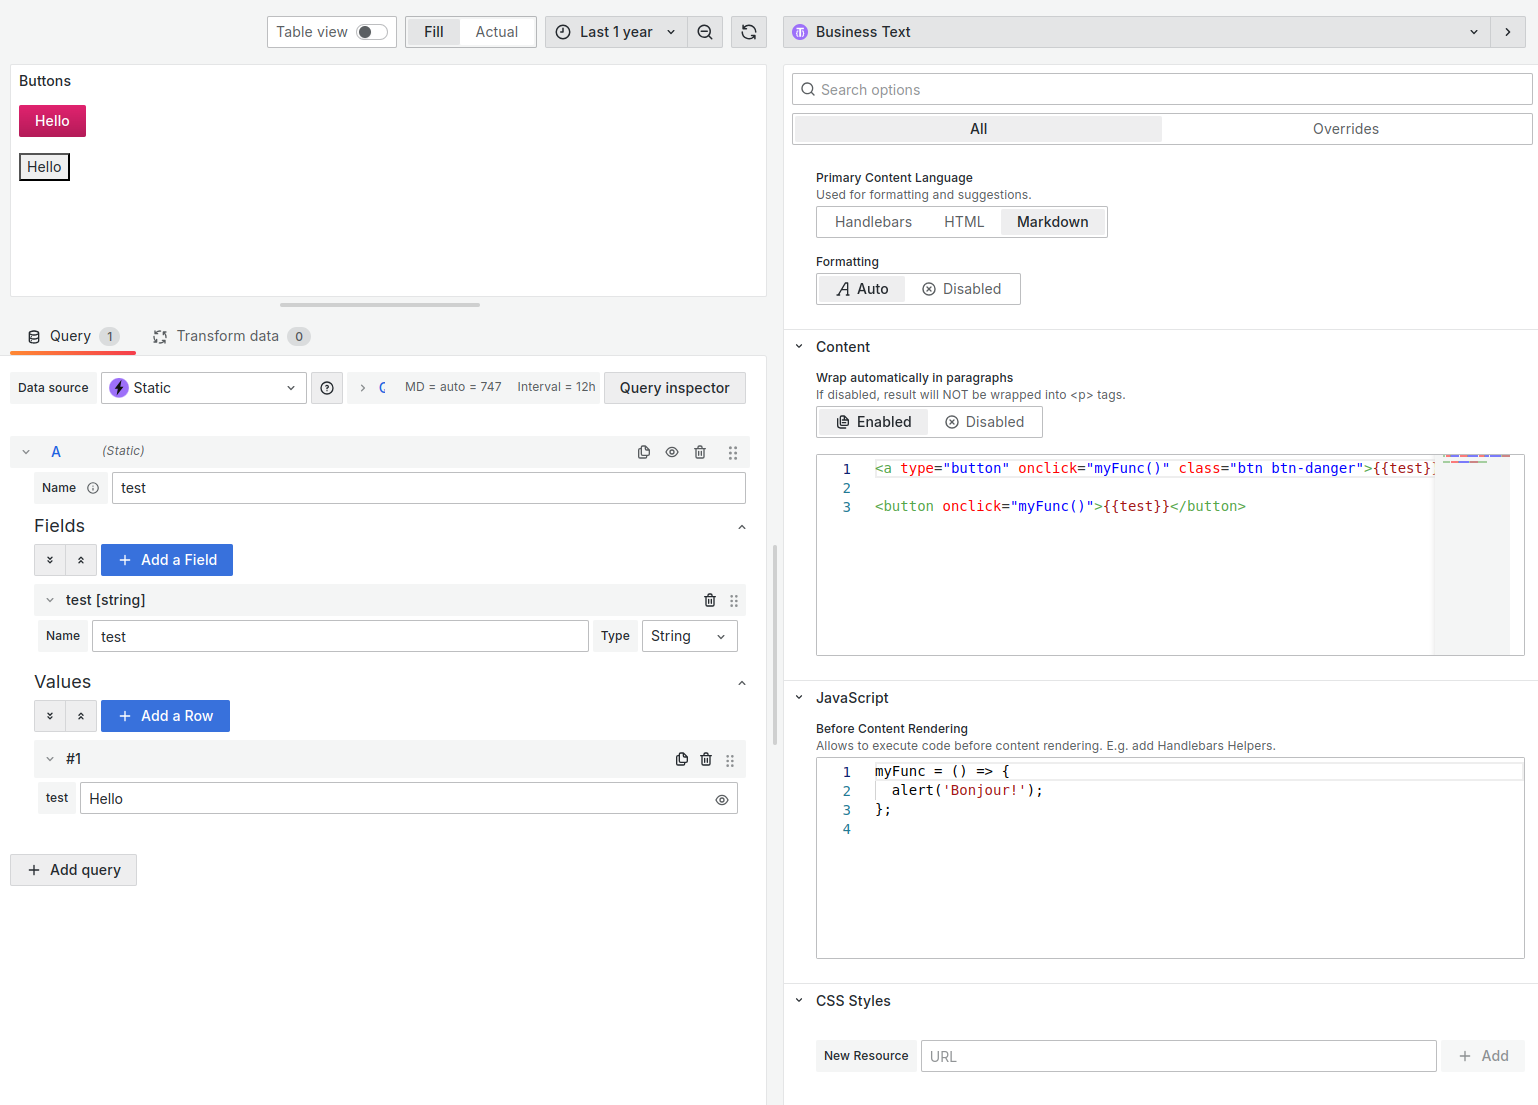Click the Add a Field button
The width and height of the screenshot is (1538, 1105).
166,560
